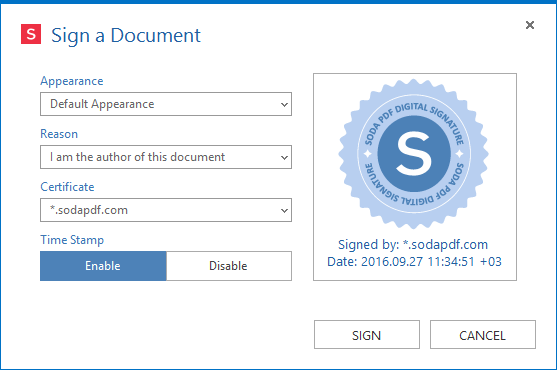Click the 'Sign a Document' title
The image size is (557, 370).
point(126,36)
